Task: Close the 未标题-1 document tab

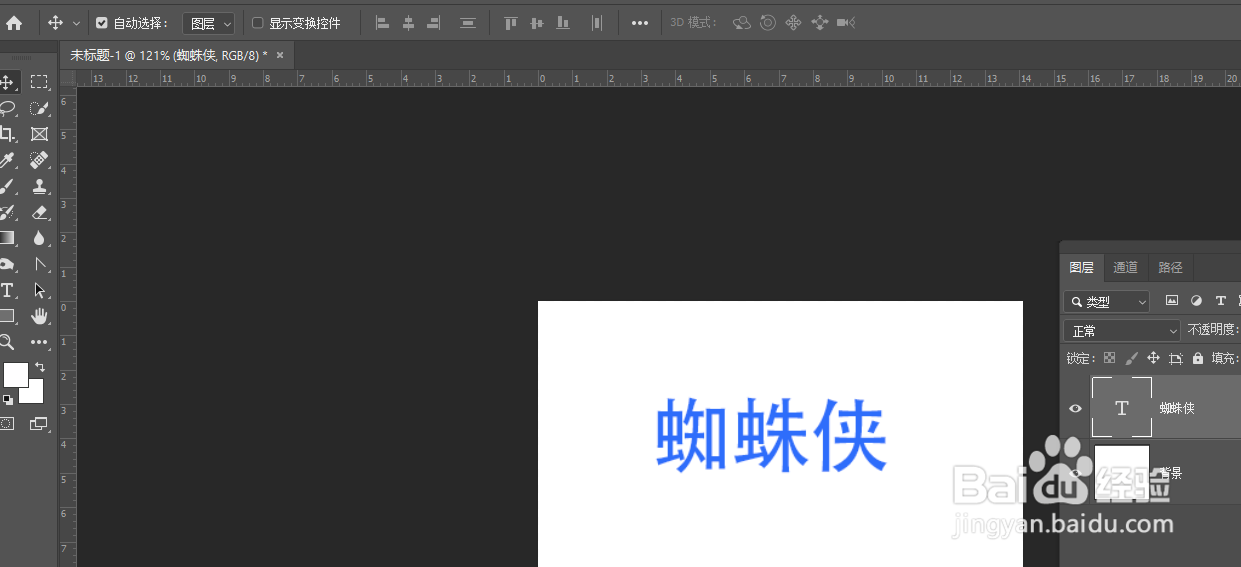Action: tap(280, 56)
